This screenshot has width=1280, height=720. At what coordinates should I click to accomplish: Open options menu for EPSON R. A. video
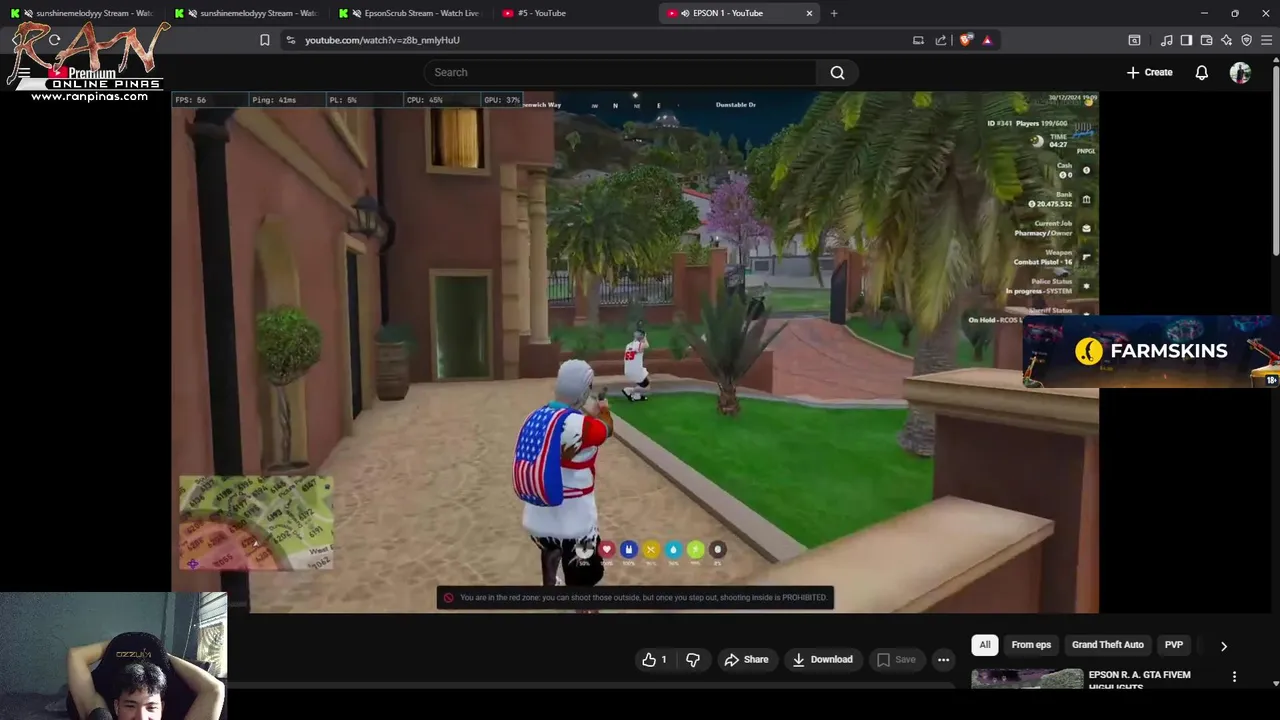click(1234, 677)
